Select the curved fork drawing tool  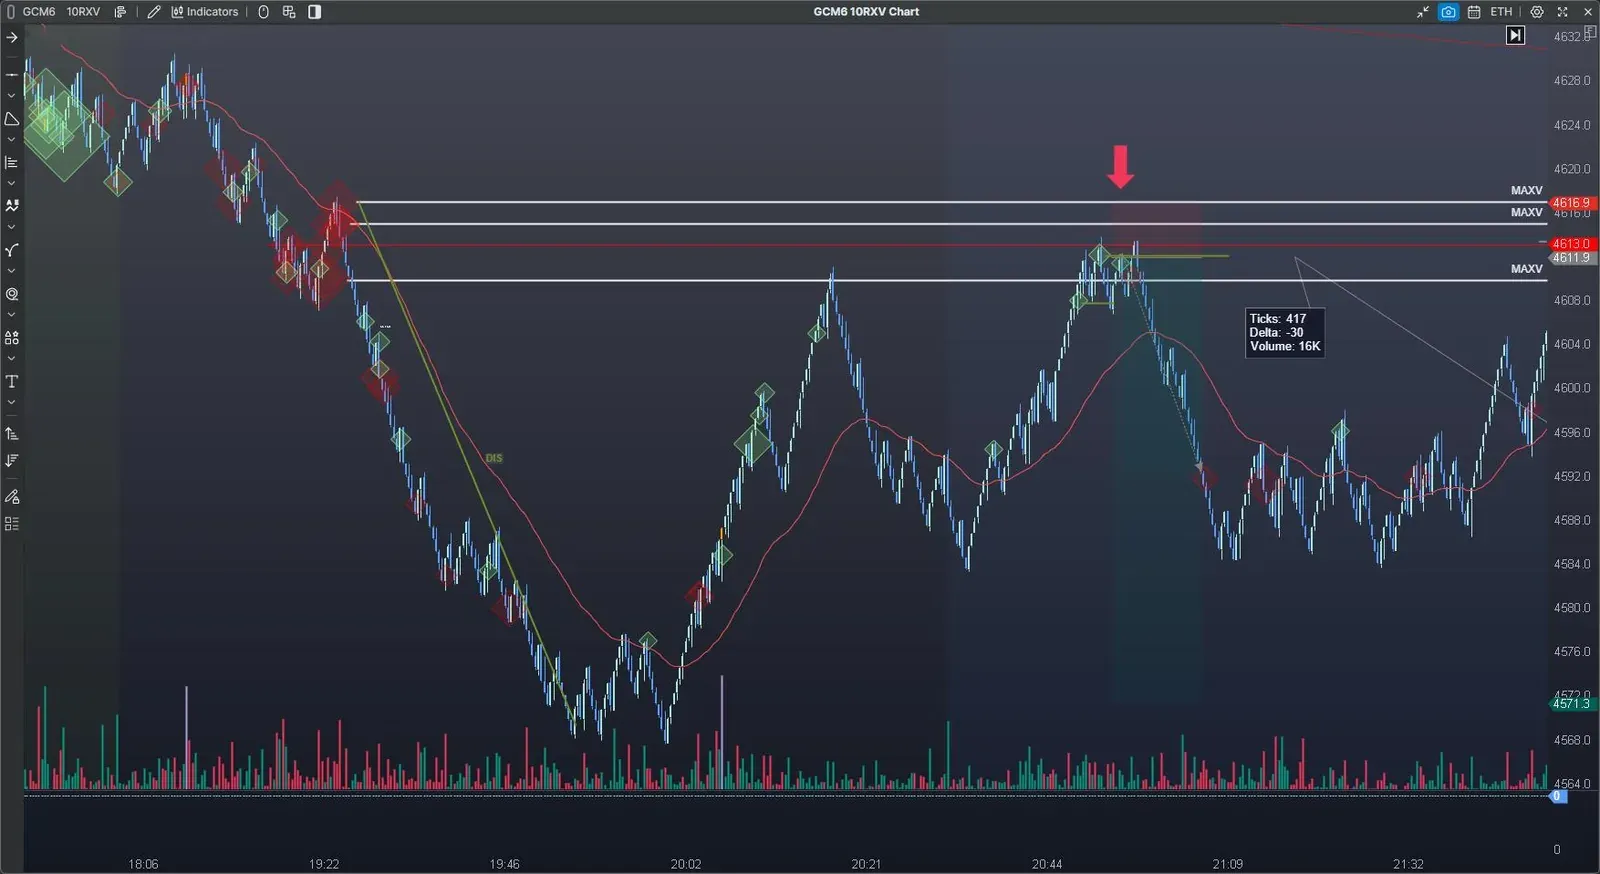tap(12, 250)
